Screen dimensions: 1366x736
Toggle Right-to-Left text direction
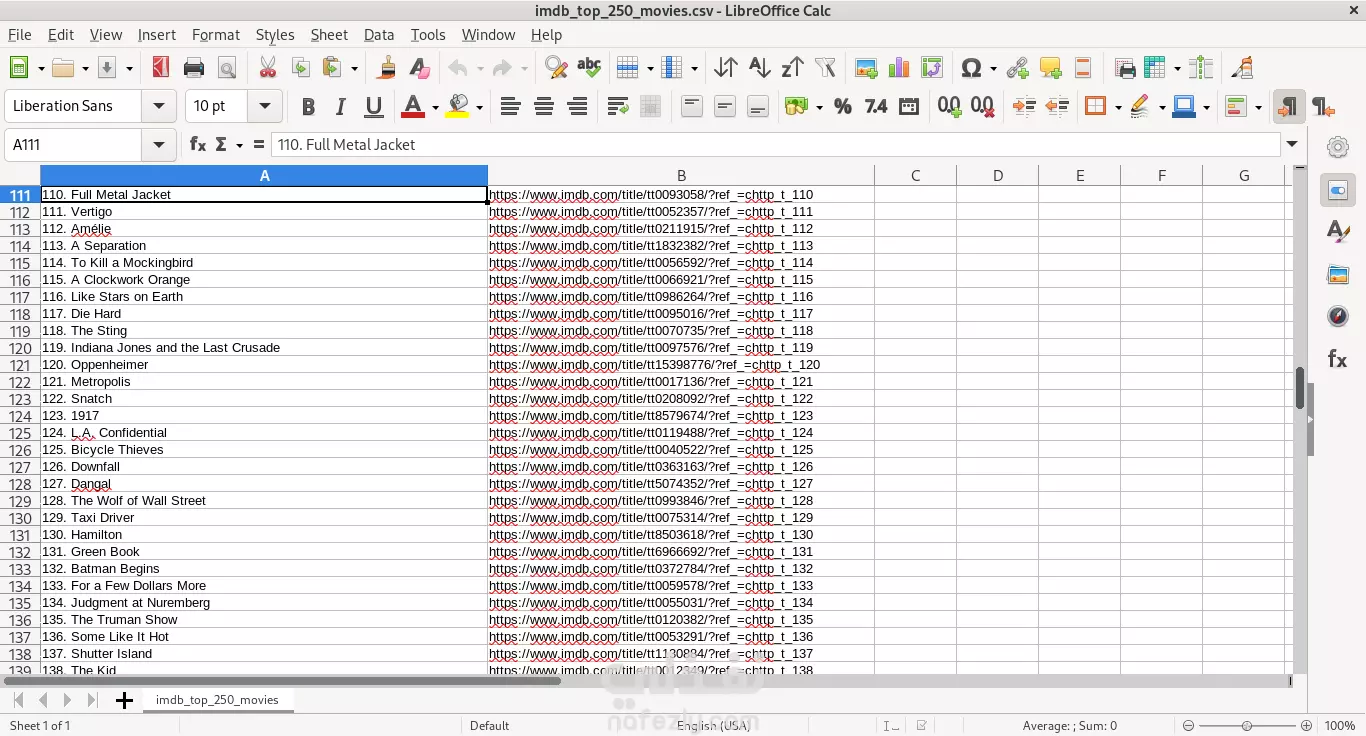tap(1322, 106)
